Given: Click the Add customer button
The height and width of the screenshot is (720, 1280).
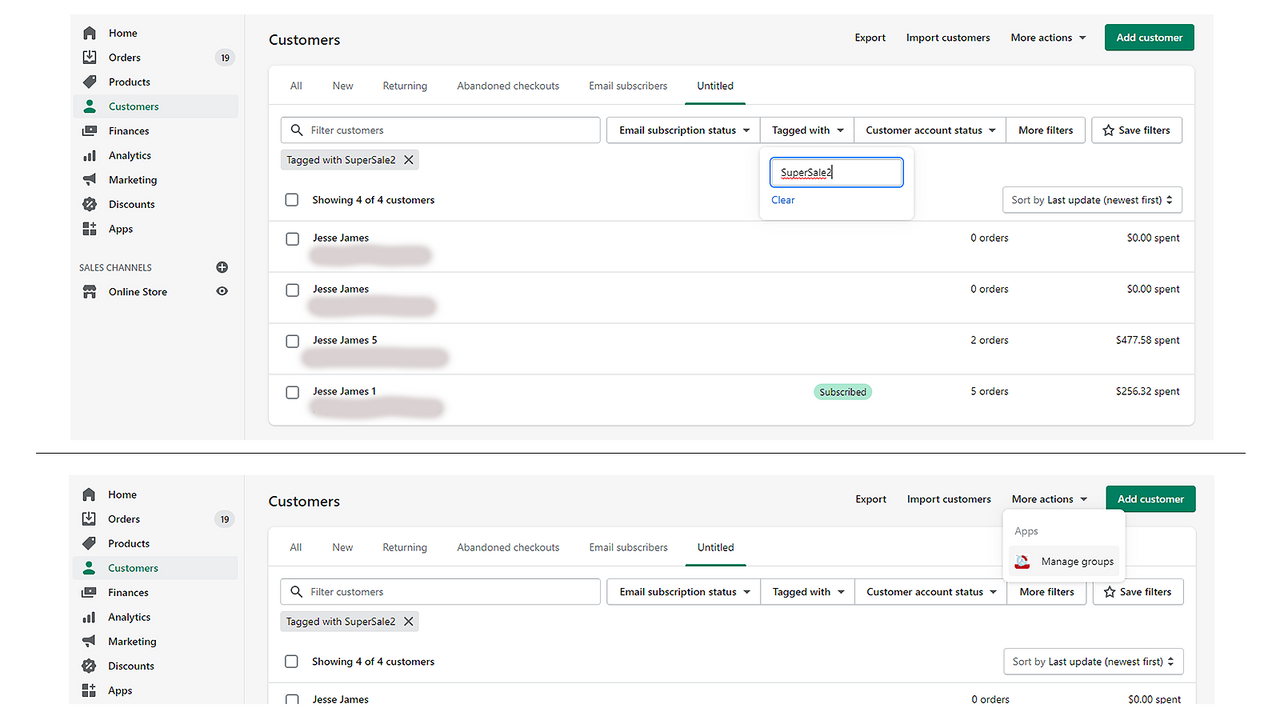Looking at the screenshot, I should pyautogui.click(x=1149, y=37).
